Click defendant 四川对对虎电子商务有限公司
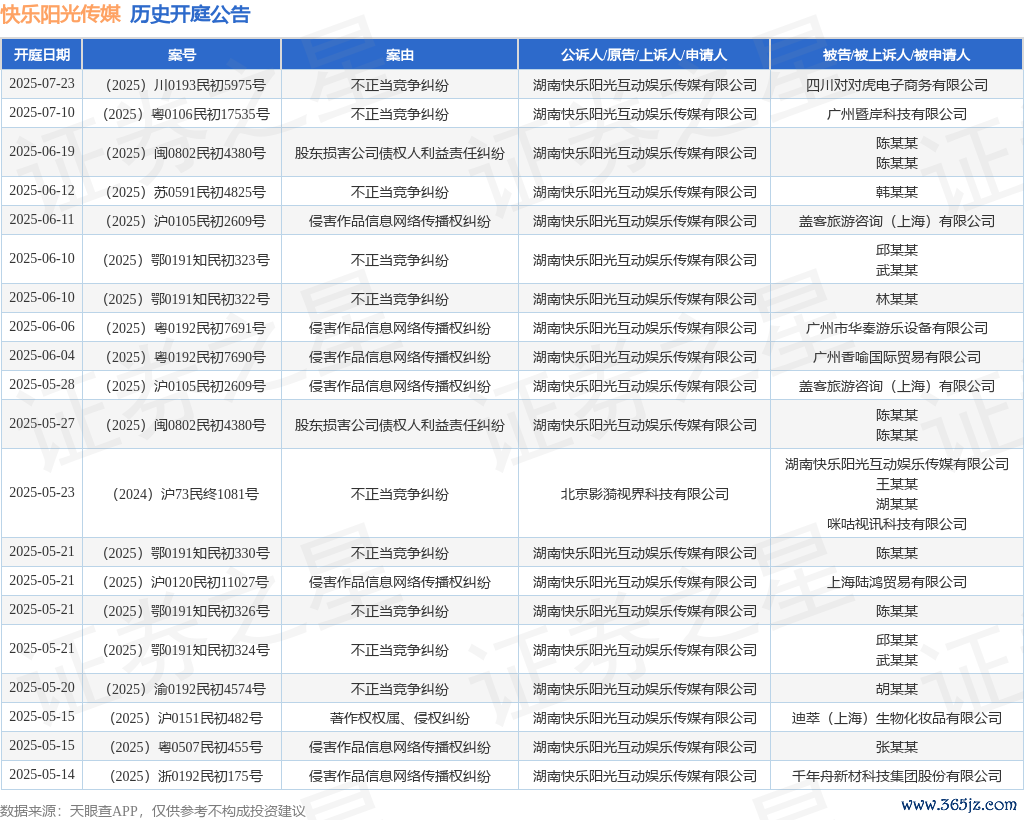1024x820 pixels. pyautogui.click(x=897, y=85)
